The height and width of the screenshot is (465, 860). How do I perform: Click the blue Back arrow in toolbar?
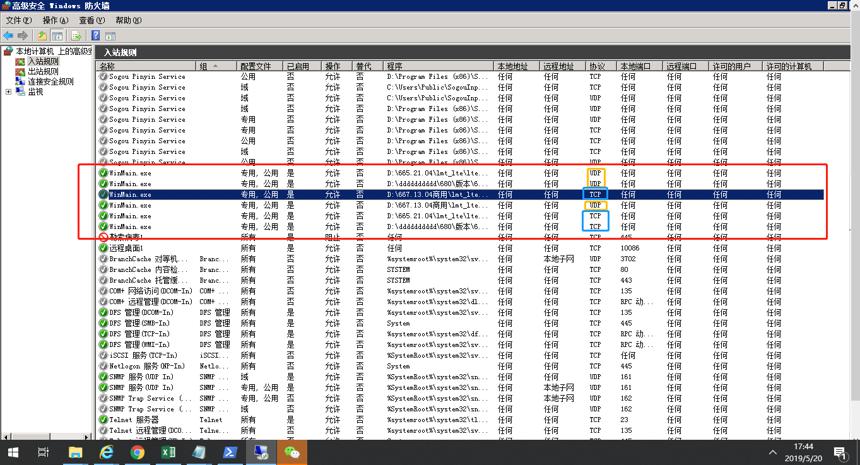tap(8, 36)
